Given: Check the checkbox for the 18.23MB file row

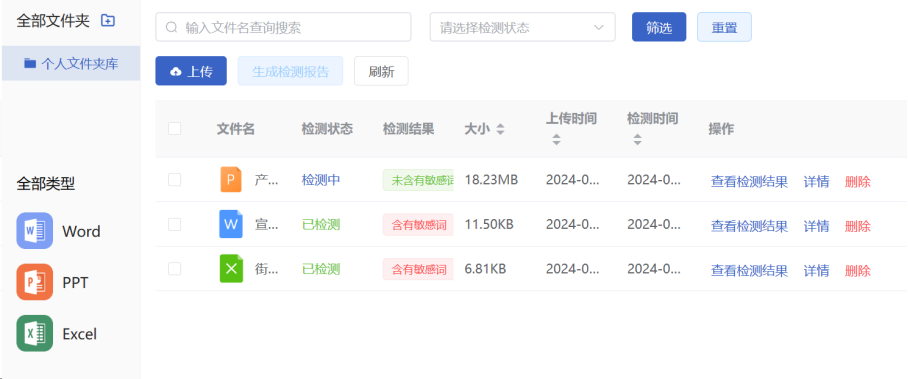Looking at the screenshot, I should pos(174,180).
